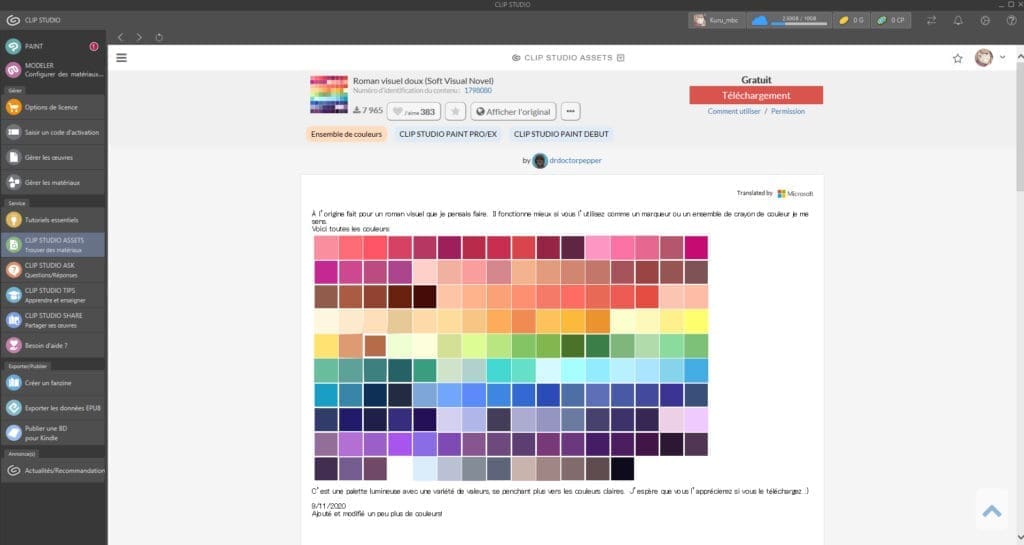Select Exporter les données EPUB

(x=52, y=408)
